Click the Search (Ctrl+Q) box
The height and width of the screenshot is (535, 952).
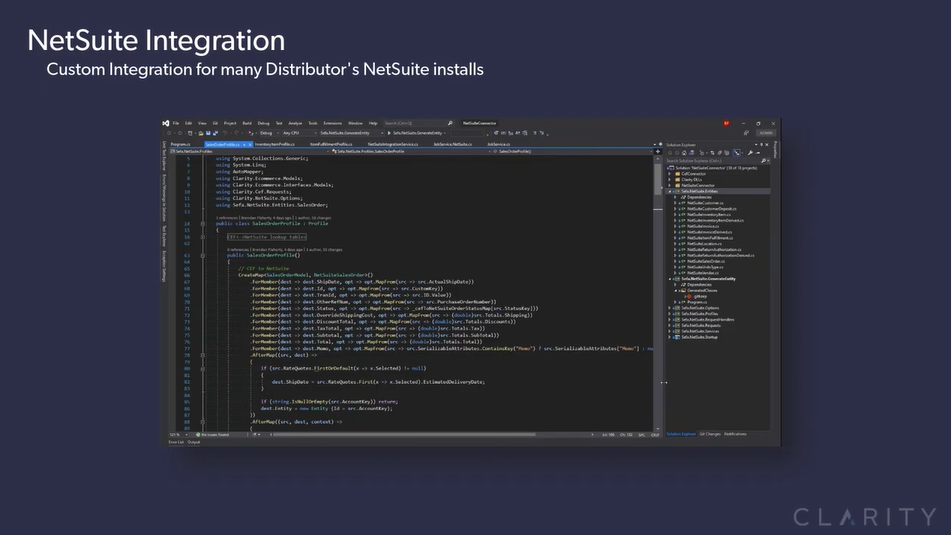click(419, 123)
